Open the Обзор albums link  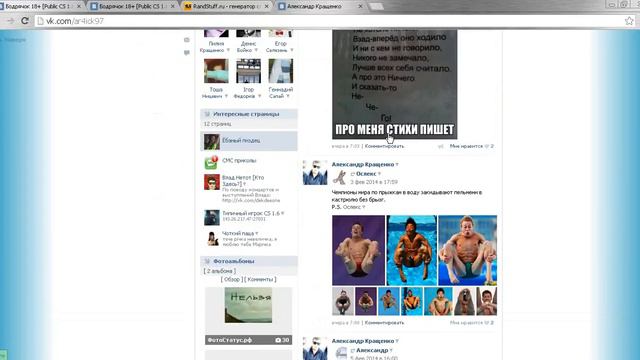point(231,279)
